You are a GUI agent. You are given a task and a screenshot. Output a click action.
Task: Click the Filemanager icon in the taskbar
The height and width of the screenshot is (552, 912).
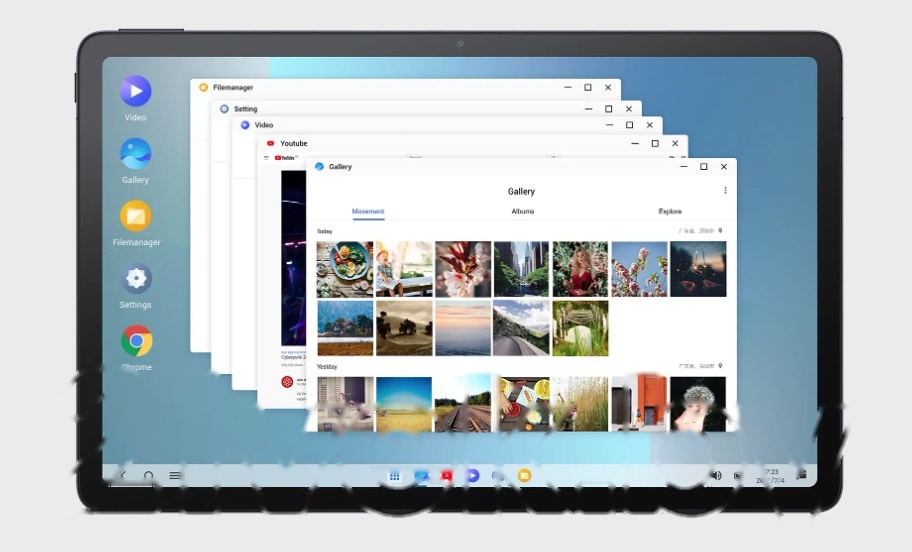[524, 476]
